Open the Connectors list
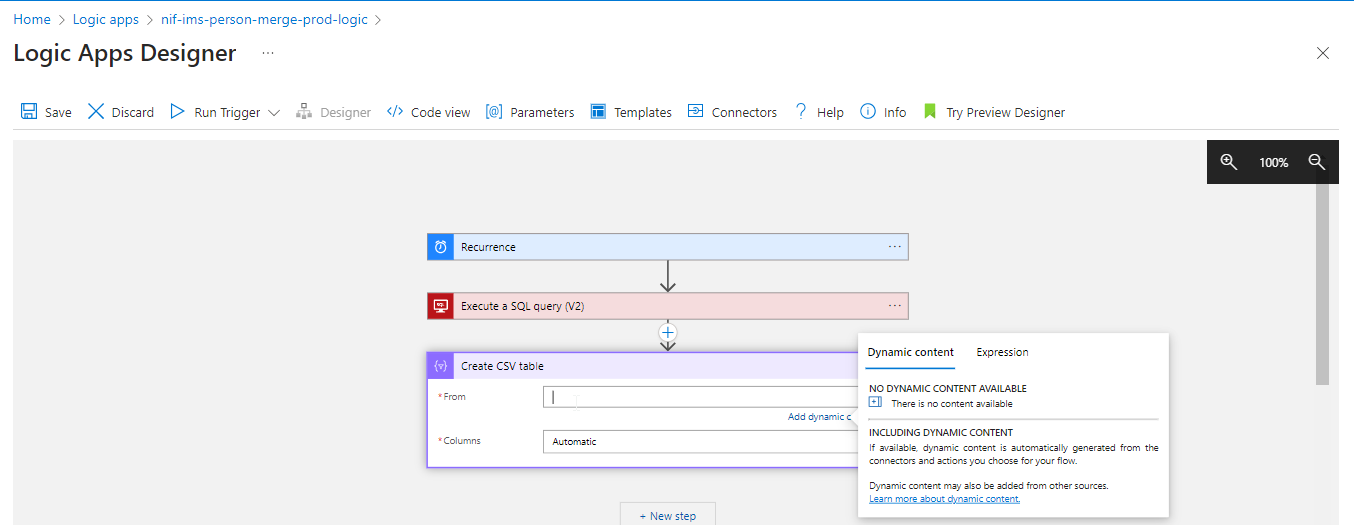Viewport: 1354px width, 525px height. (732, 112)
